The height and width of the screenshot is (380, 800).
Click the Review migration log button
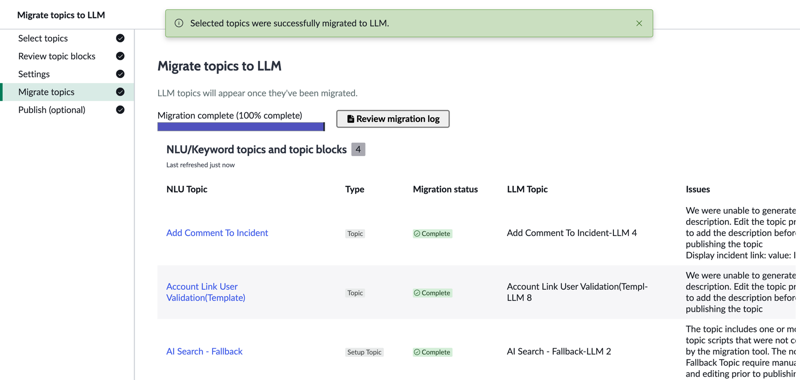393,119
